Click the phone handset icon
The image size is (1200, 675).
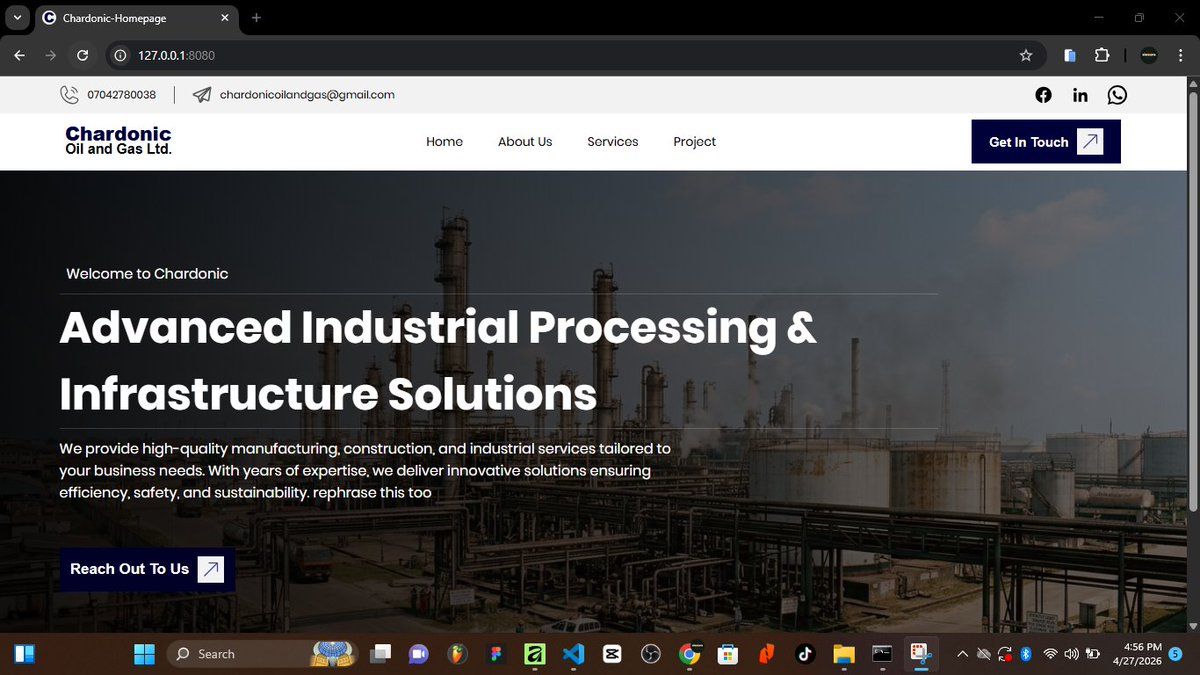coord(69,95)
